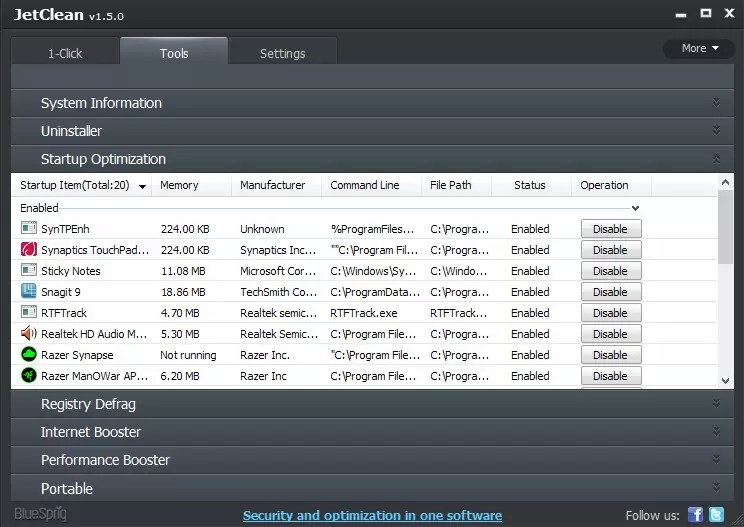The width and height of the screenshot is (744, 527).
Task: Click the Not running memory status
Action: (188, 355)
